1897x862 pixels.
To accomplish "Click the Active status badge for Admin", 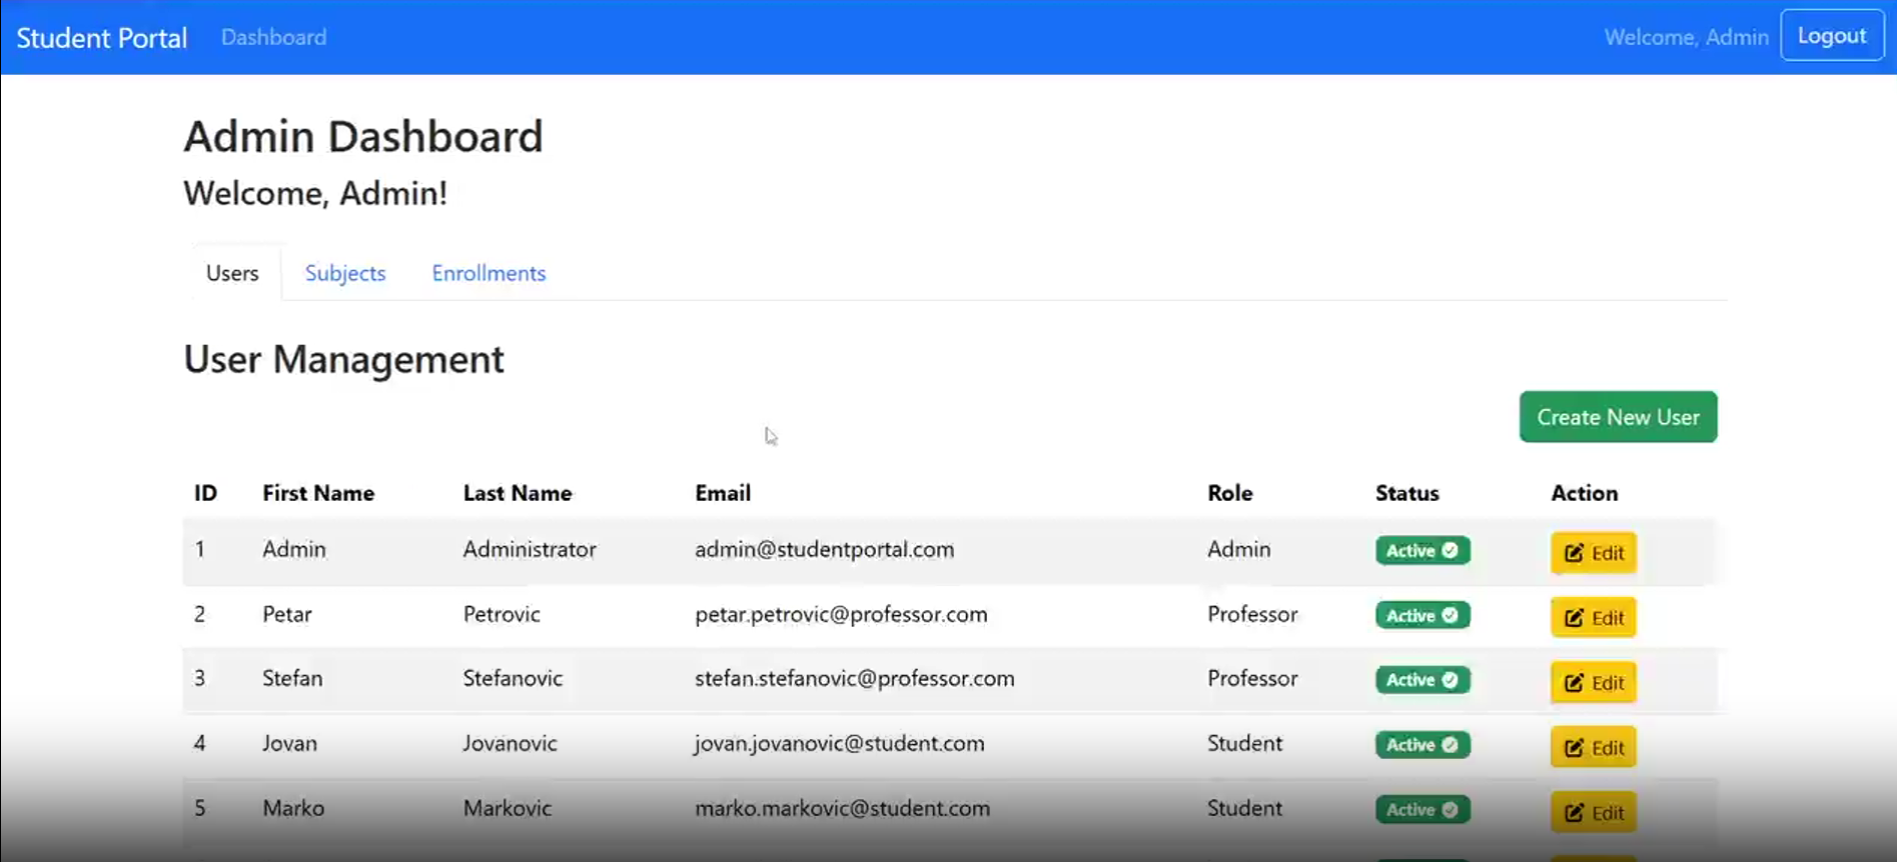I will click(x=1422, y=550).
